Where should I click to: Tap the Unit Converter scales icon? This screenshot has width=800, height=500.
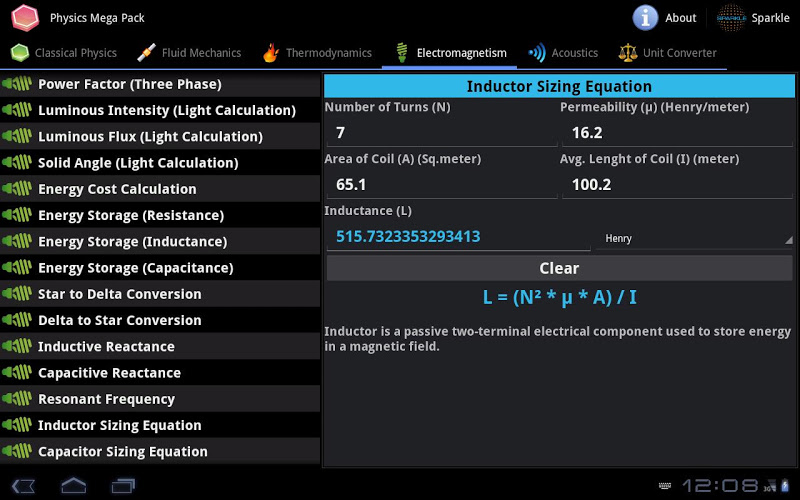[628, 53]
